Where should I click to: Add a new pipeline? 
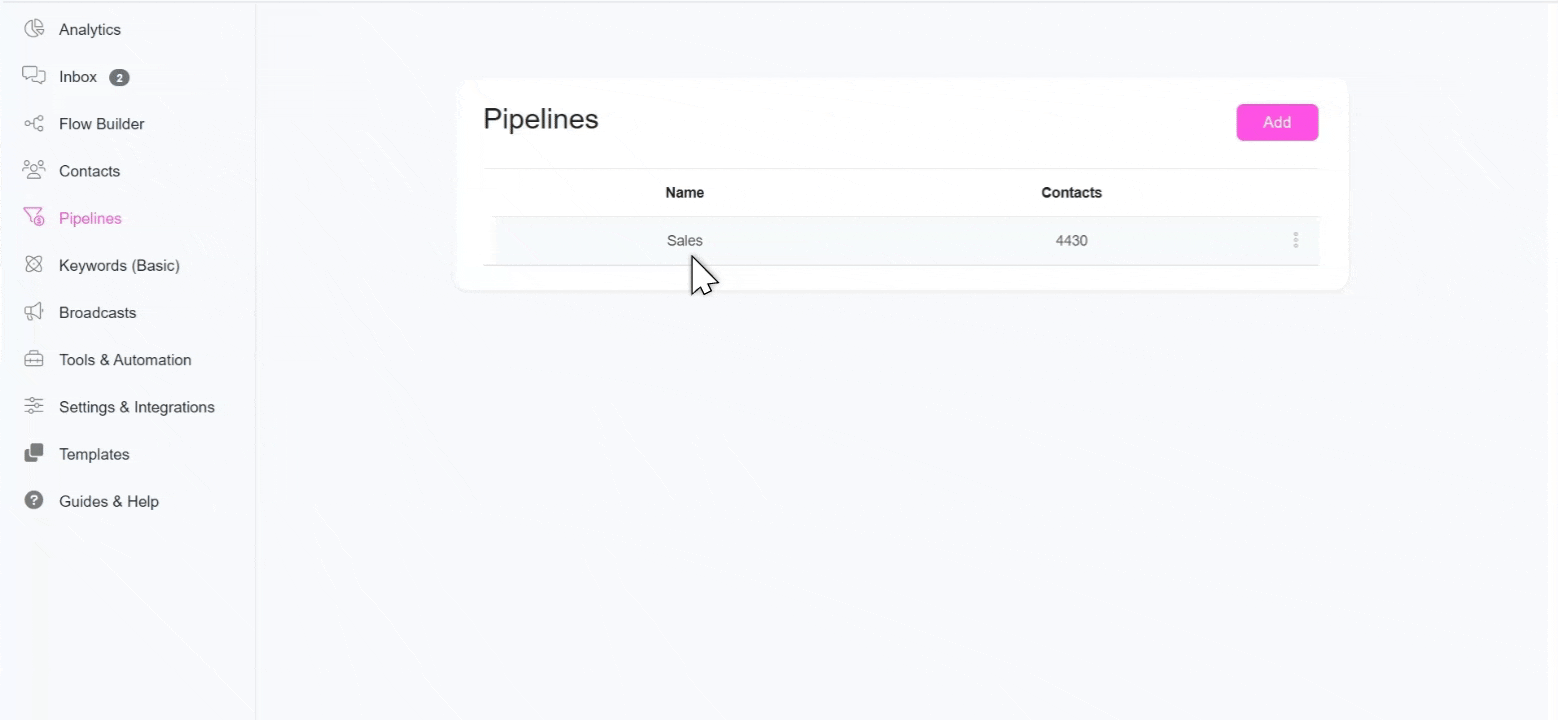1277,122
